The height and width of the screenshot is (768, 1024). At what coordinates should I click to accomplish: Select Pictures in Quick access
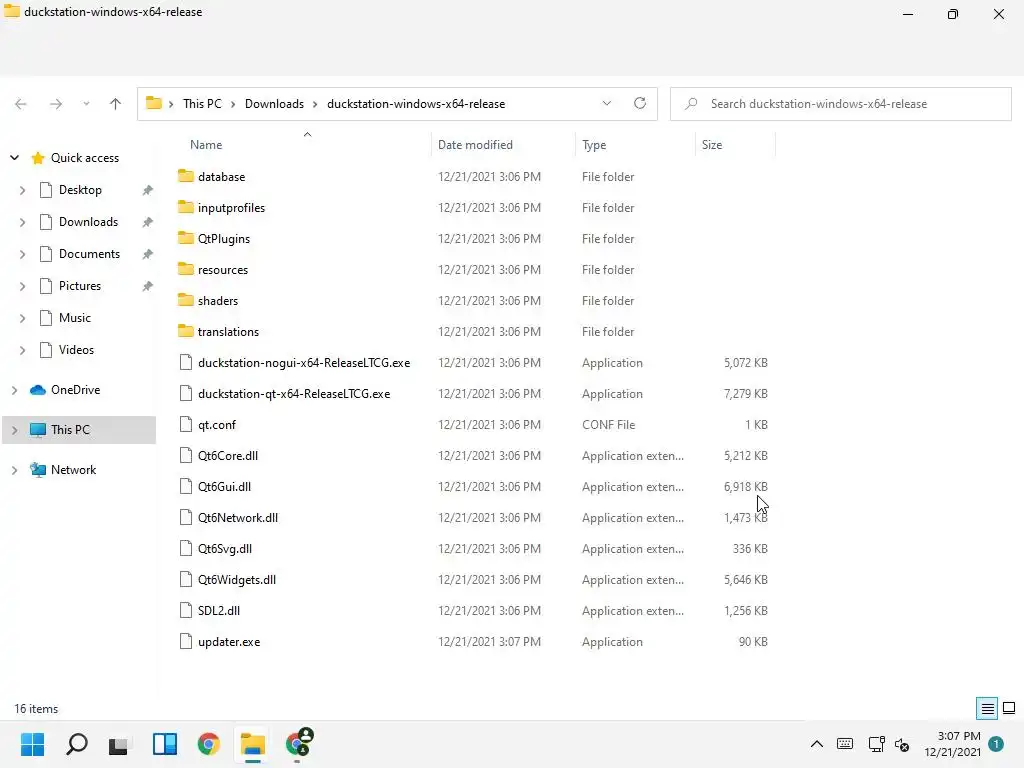pos(80,286)
